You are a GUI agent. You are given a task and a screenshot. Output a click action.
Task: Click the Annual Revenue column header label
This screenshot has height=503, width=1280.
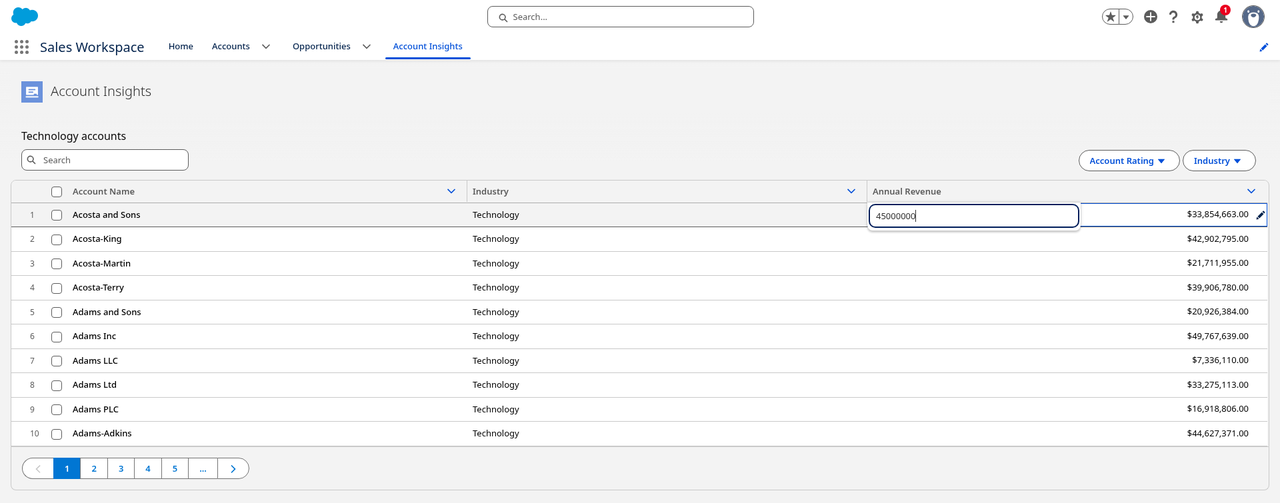click(906, 192)
